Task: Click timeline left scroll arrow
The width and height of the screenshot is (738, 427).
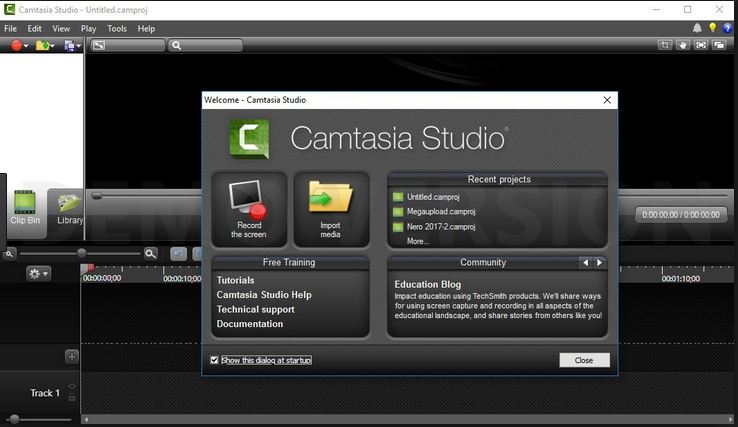Action: [x=86, y=419]
